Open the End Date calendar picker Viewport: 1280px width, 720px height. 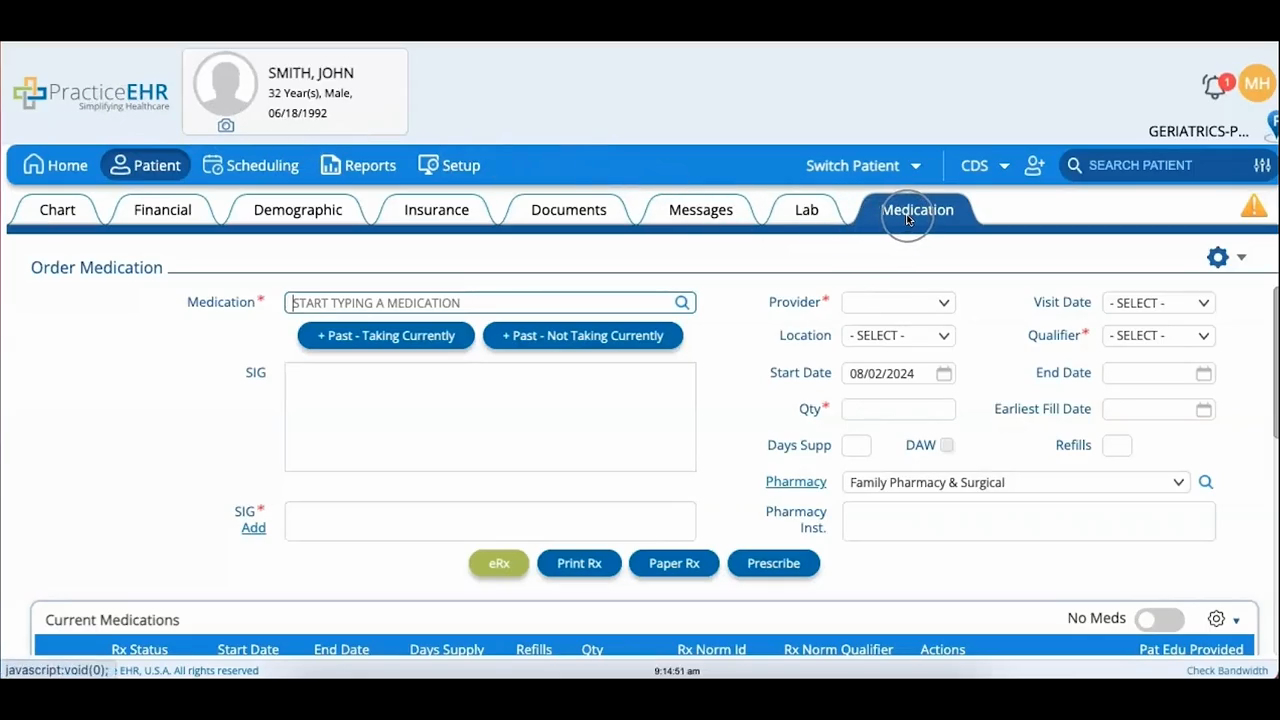(x=1204, y=373)
